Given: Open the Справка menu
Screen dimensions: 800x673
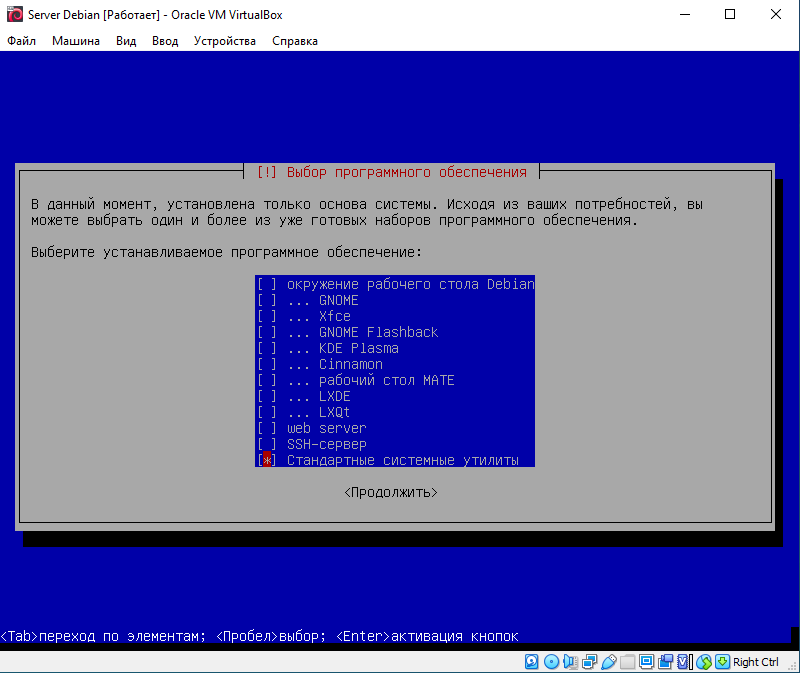Looking at the screenshot, I should 295,41.
